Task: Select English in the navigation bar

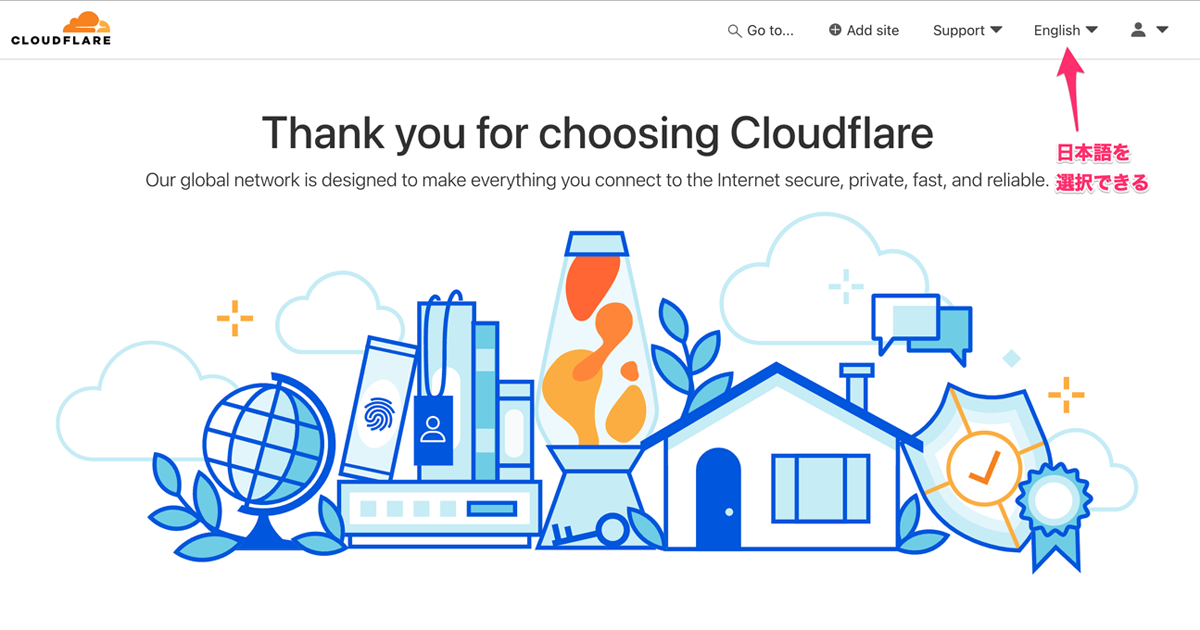Action: (x=1057, y=30)
